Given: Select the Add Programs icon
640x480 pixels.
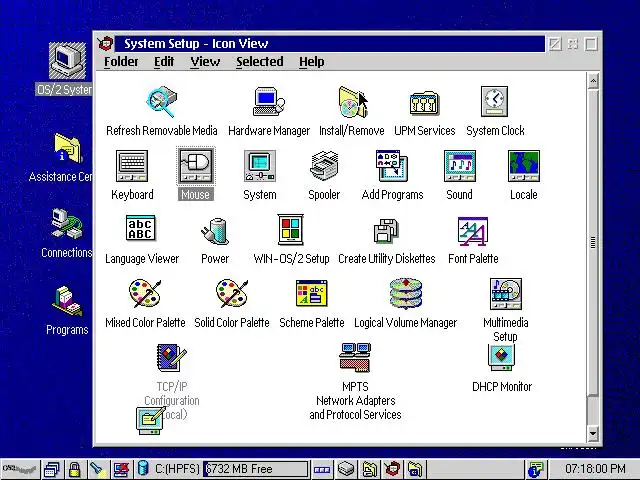Looking at the screenshot, I should point(392,166).
